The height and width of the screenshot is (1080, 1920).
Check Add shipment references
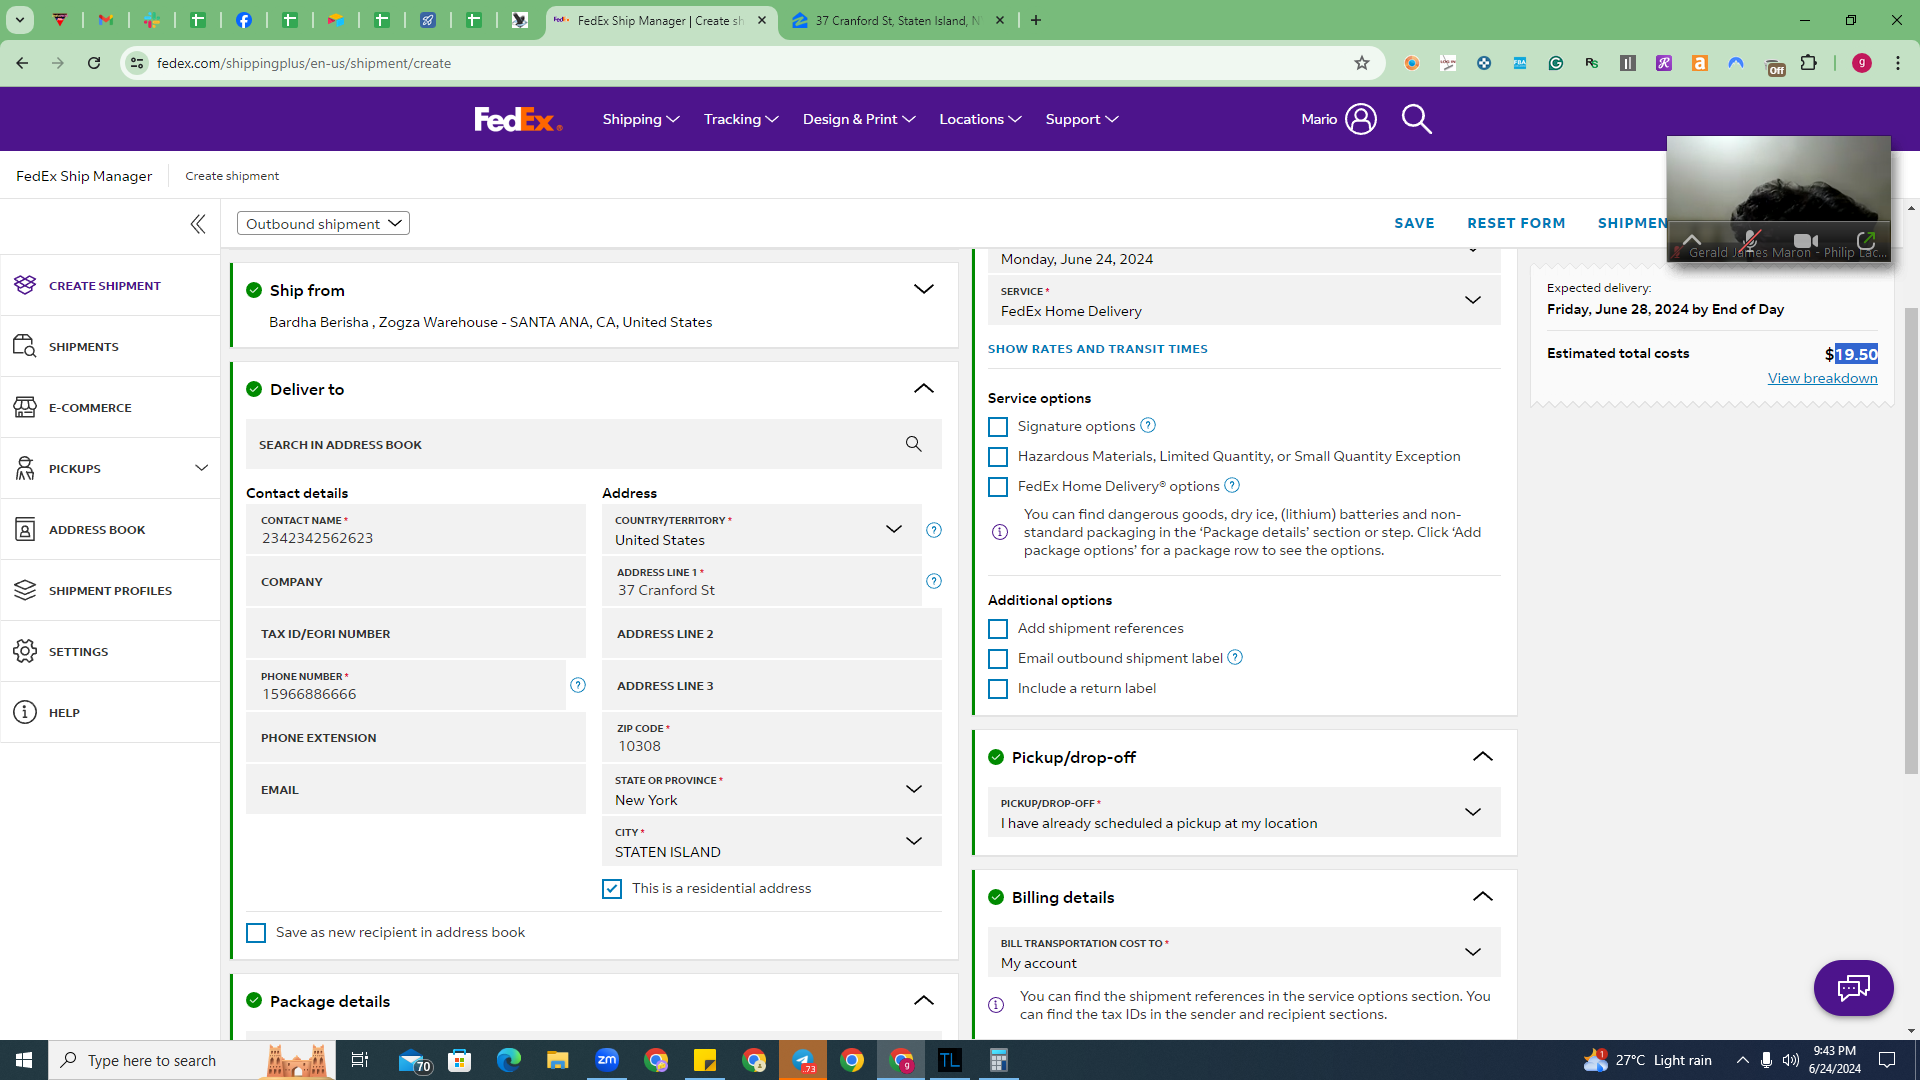998,629
